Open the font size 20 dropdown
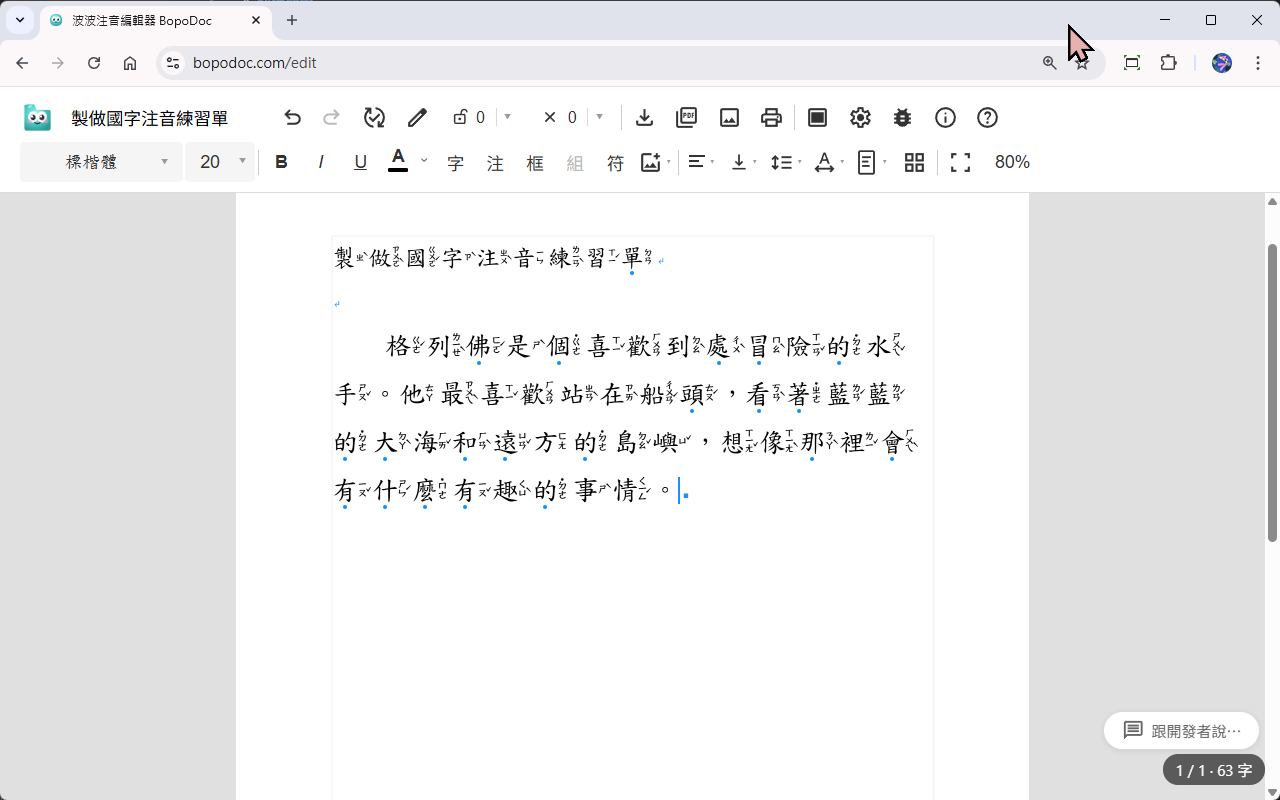1280x800 pixels. pyautogui.click(x=220, y=161)
